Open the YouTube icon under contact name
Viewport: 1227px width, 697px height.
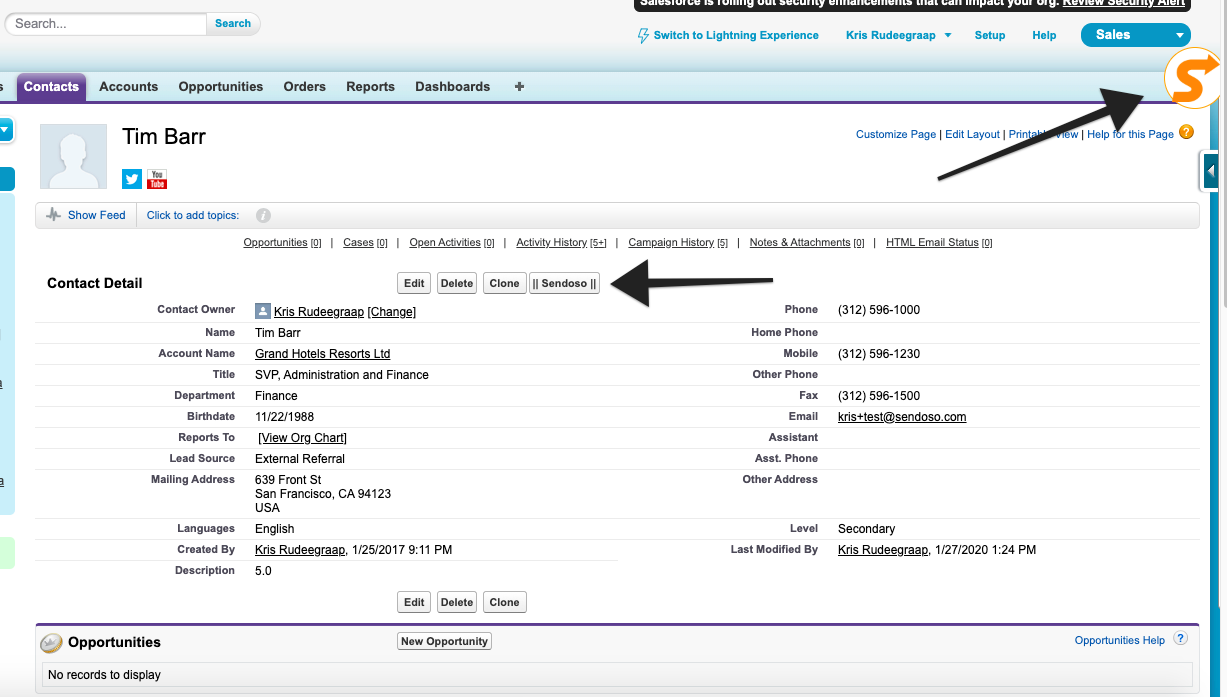[x=157, y=179]
